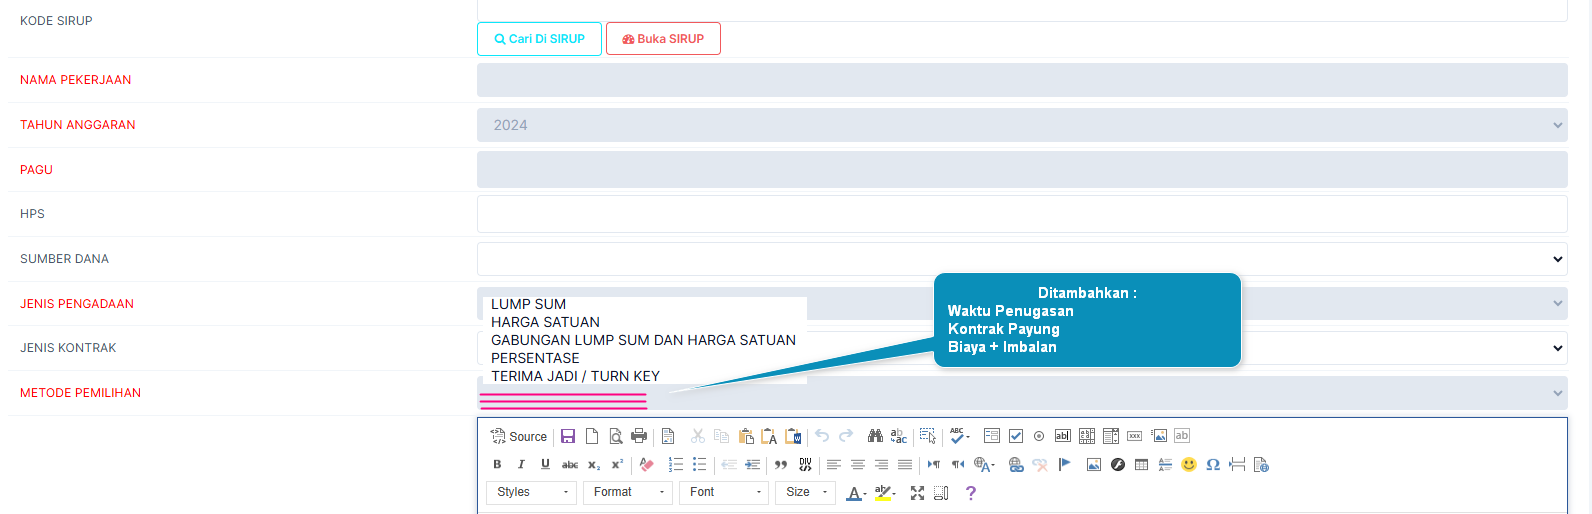Create a New Page in editor

point(592,436)
